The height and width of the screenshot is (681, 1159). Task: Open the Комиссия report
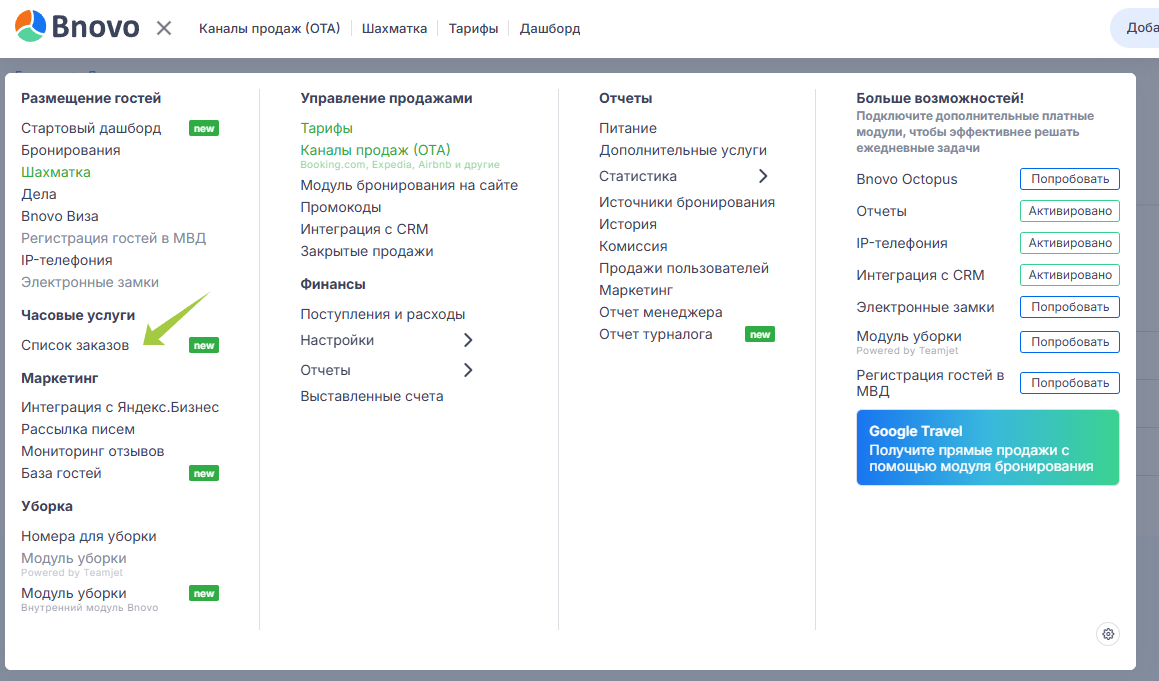click(633, 246)
